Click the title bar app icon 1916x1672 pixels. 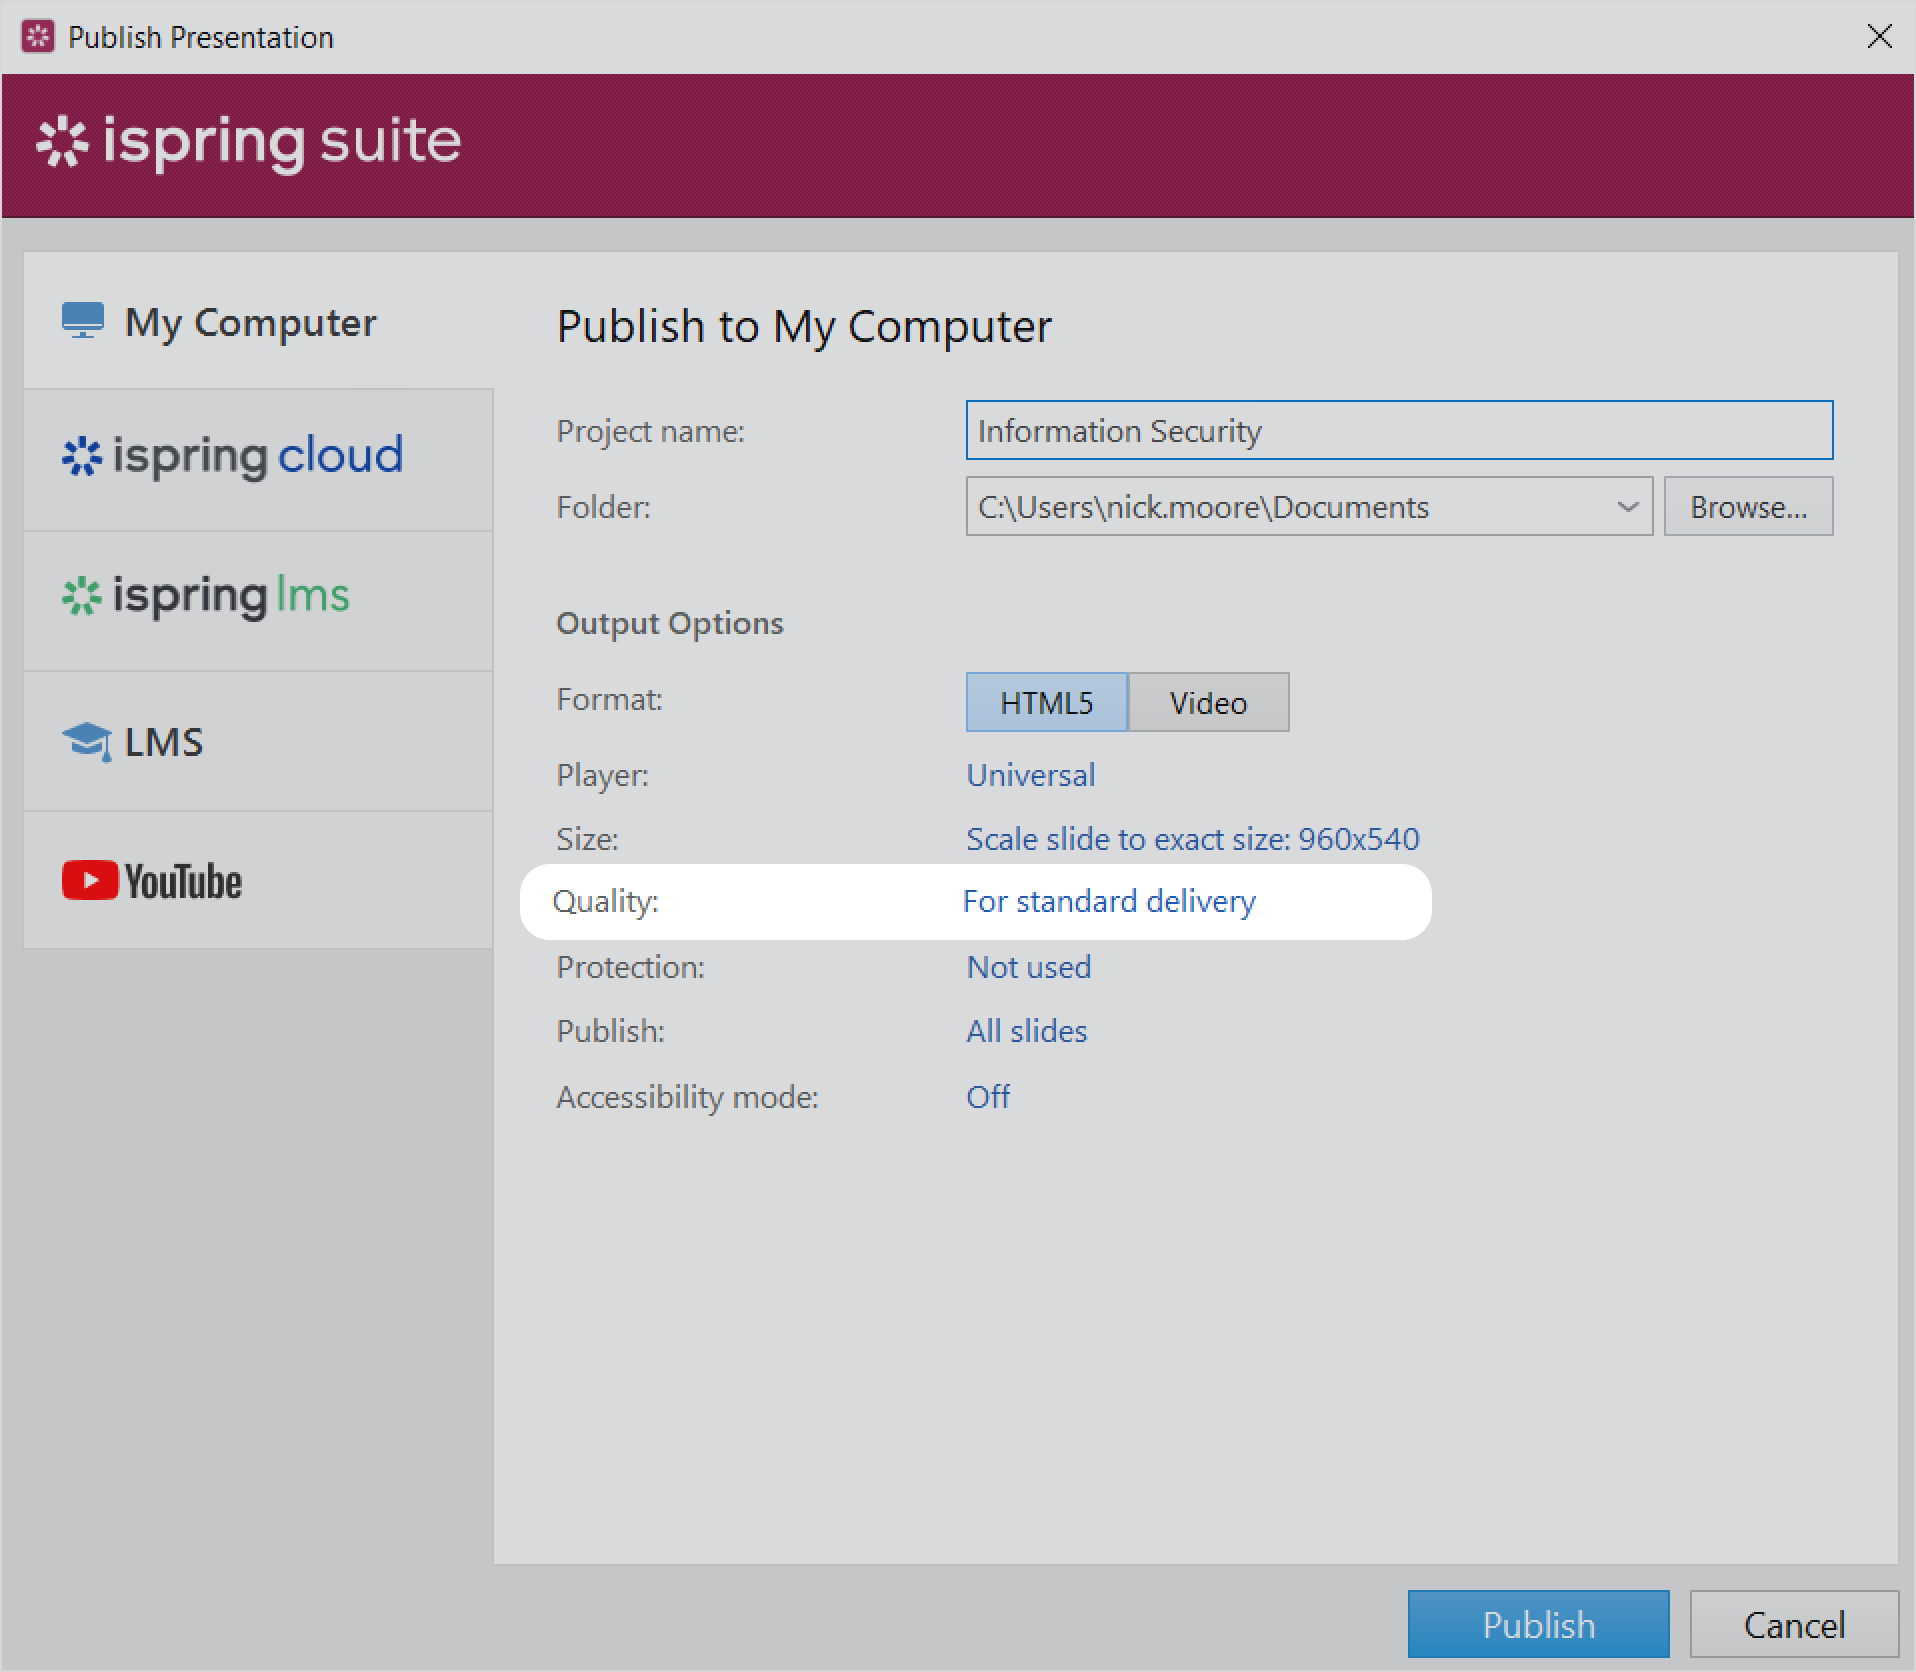tap(37, 37)
